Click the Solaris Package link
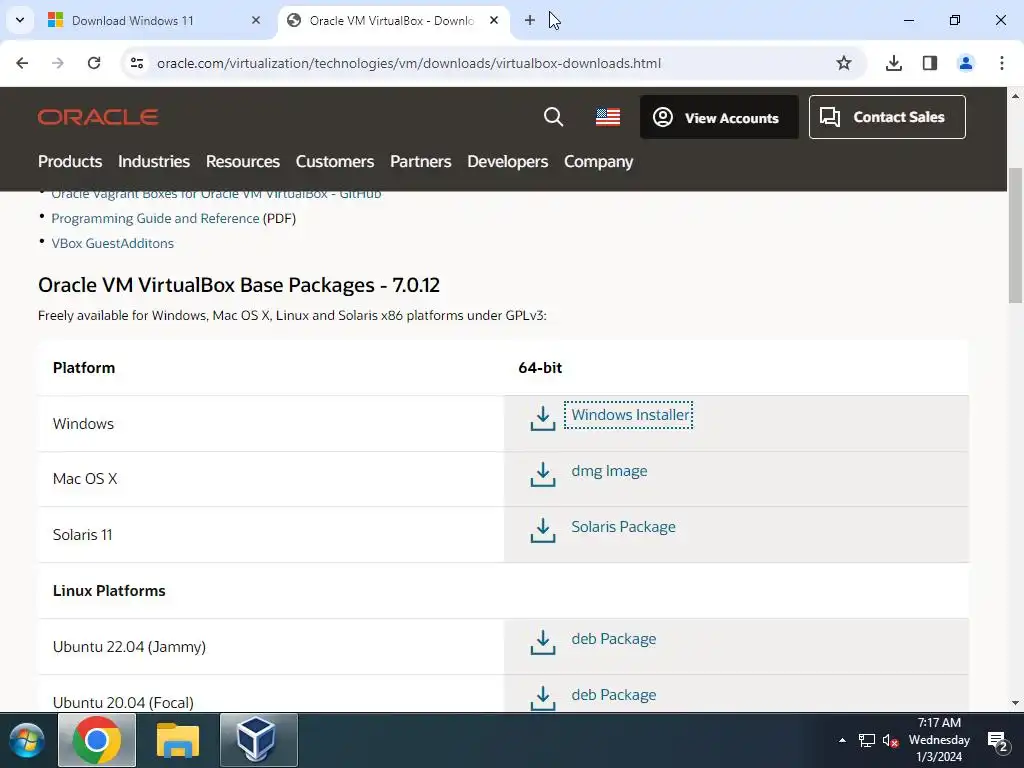 coord(624,526)
